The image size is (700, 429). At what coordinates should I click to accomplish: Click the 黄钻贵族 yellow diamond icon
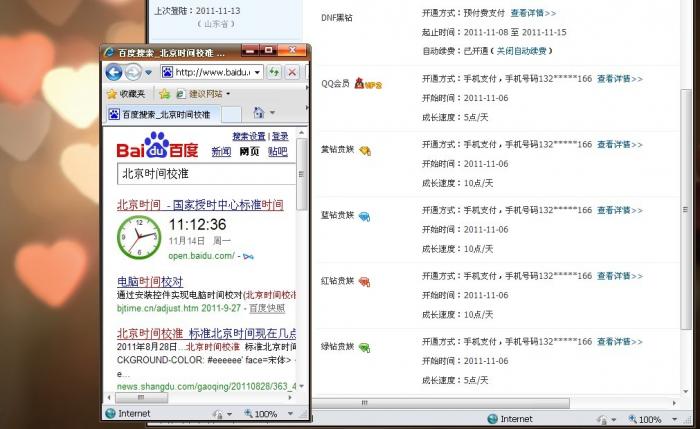365,151
